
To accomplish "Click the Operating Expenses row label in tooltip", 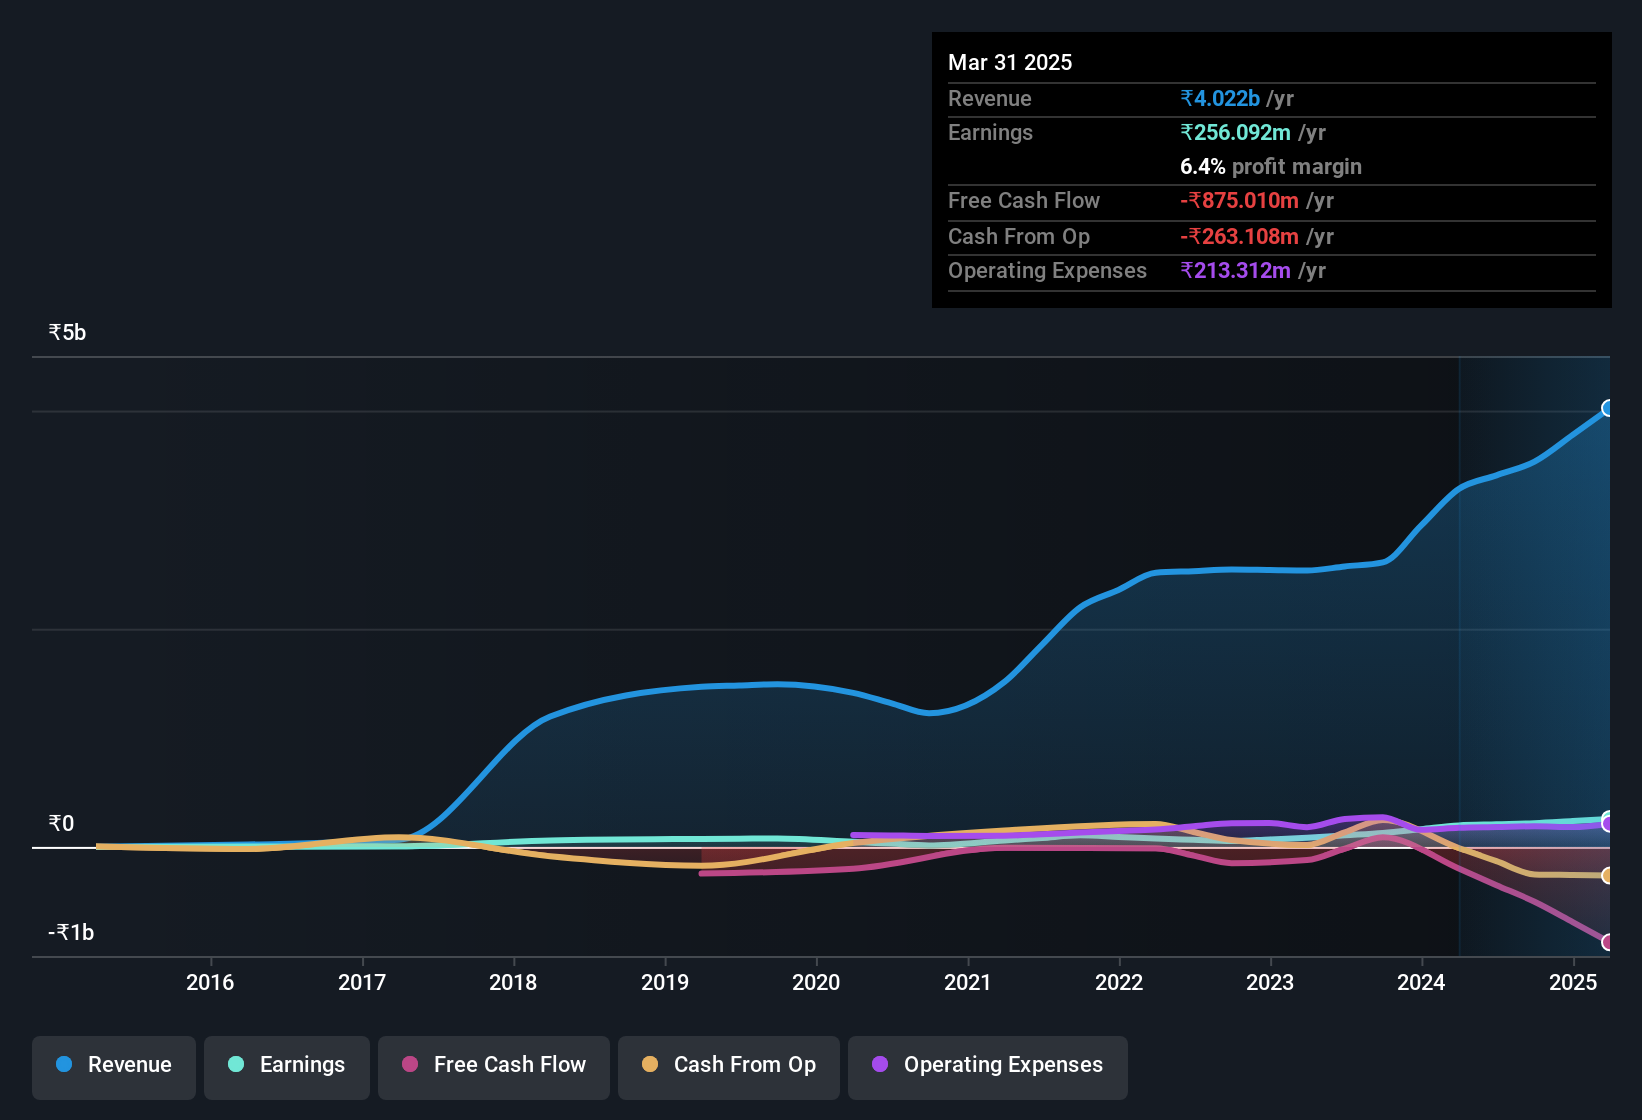I will point(1047,270).
